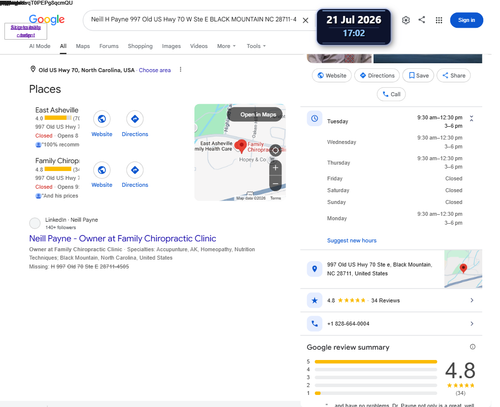The image size is (500, 407).
Task: Click Suggest new hours link
Action: 352,240
